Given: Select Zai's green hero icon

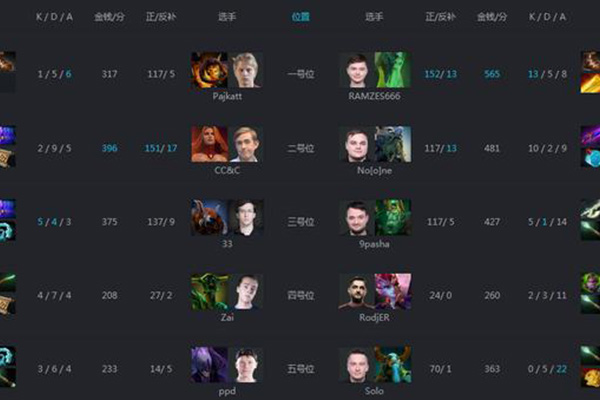Looking at the screenshot, I should (x=210, y=292).
